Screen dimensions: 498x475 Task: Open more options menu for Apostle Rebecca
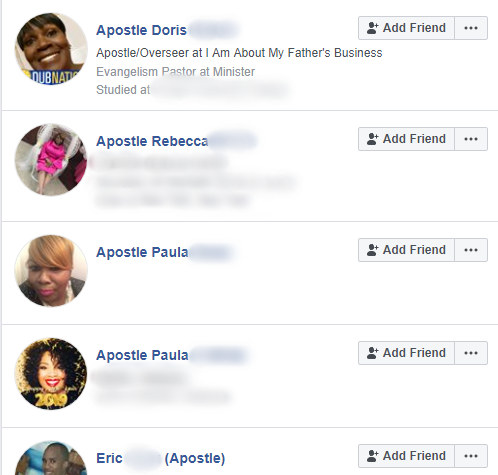click(471, 139)
